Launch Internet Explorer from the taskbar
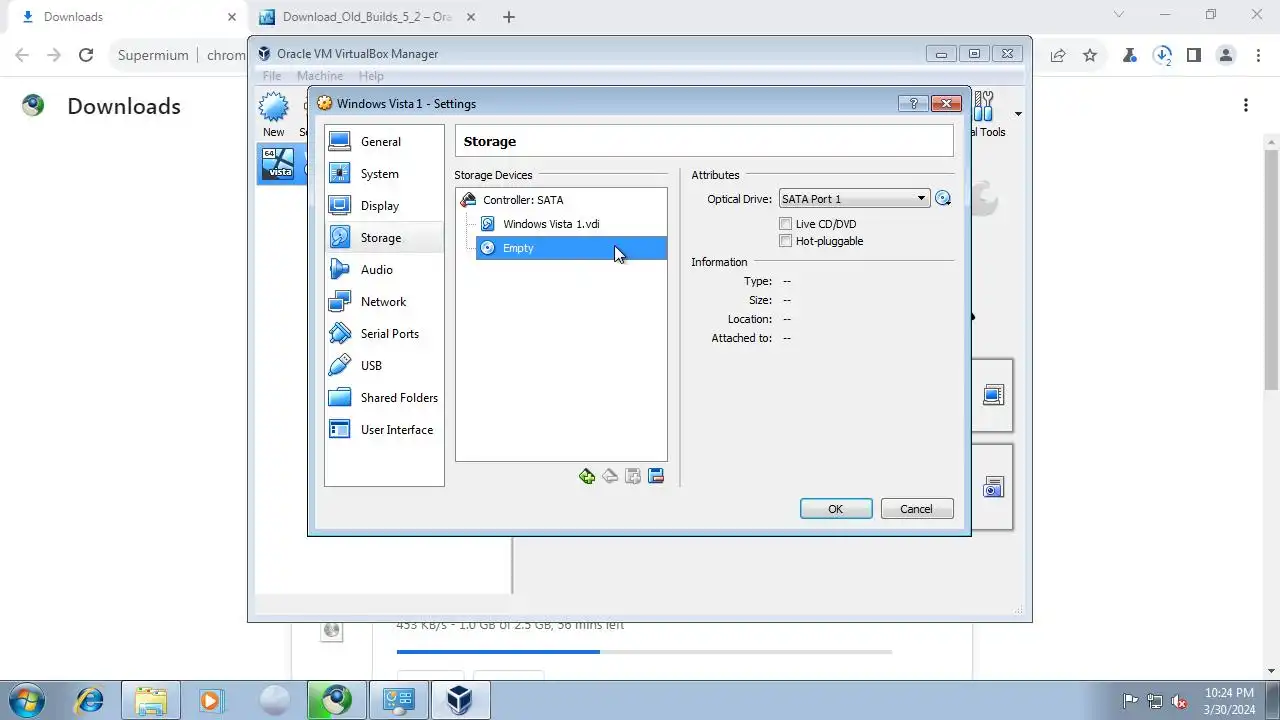 coord(90,700)
